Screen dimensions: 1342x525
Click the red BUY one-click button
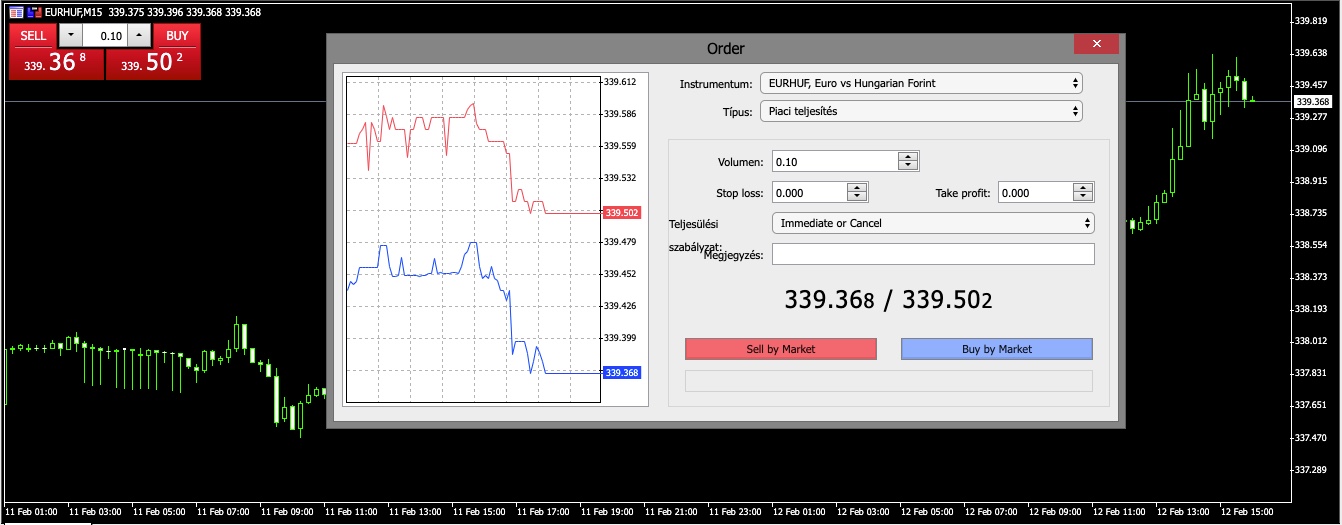click(177, 36)
